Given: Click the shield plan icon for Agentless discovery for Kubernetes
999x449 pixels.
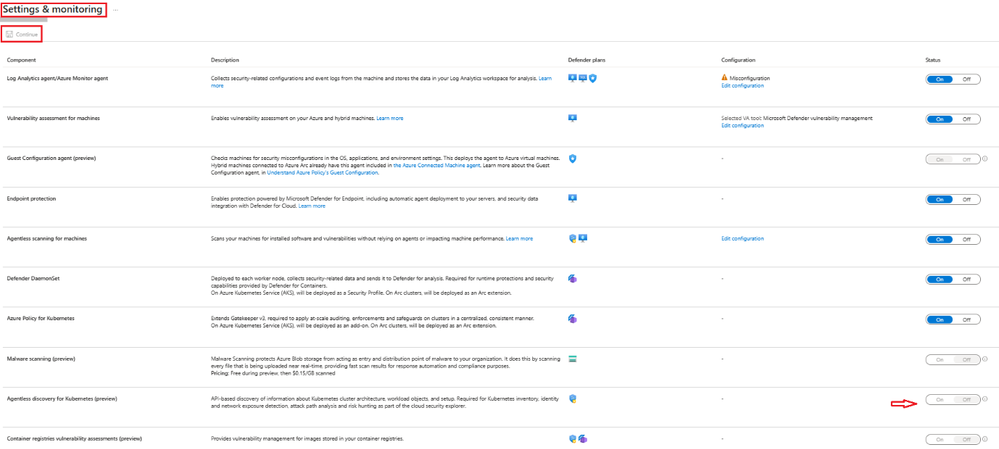Looking at the screenshot, I should pyautogui.click(x=572, y=399).
